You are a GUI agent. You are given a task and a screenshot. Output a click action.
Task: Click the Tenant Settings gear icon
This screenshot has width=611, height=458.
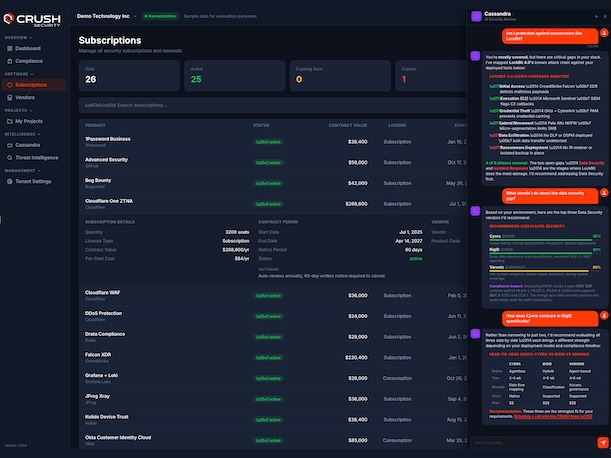coord(10,181)
